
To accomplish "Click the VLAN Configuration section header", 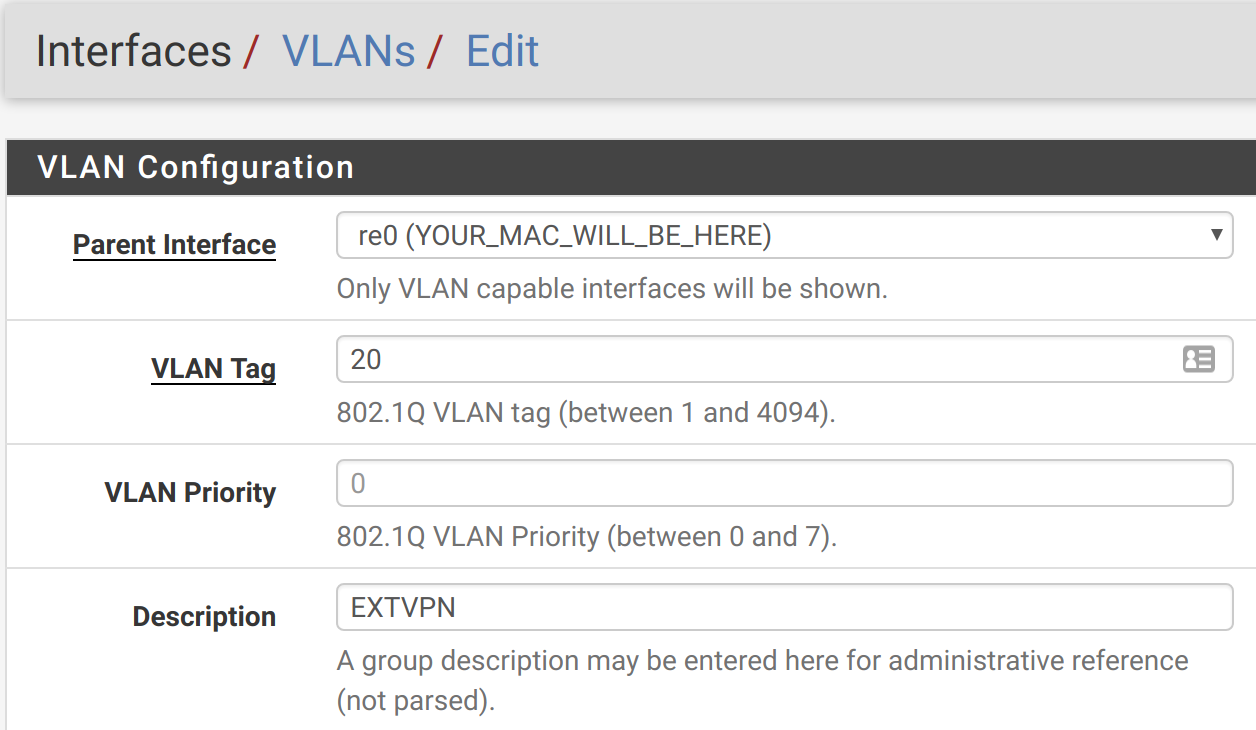I will point(196,167).
